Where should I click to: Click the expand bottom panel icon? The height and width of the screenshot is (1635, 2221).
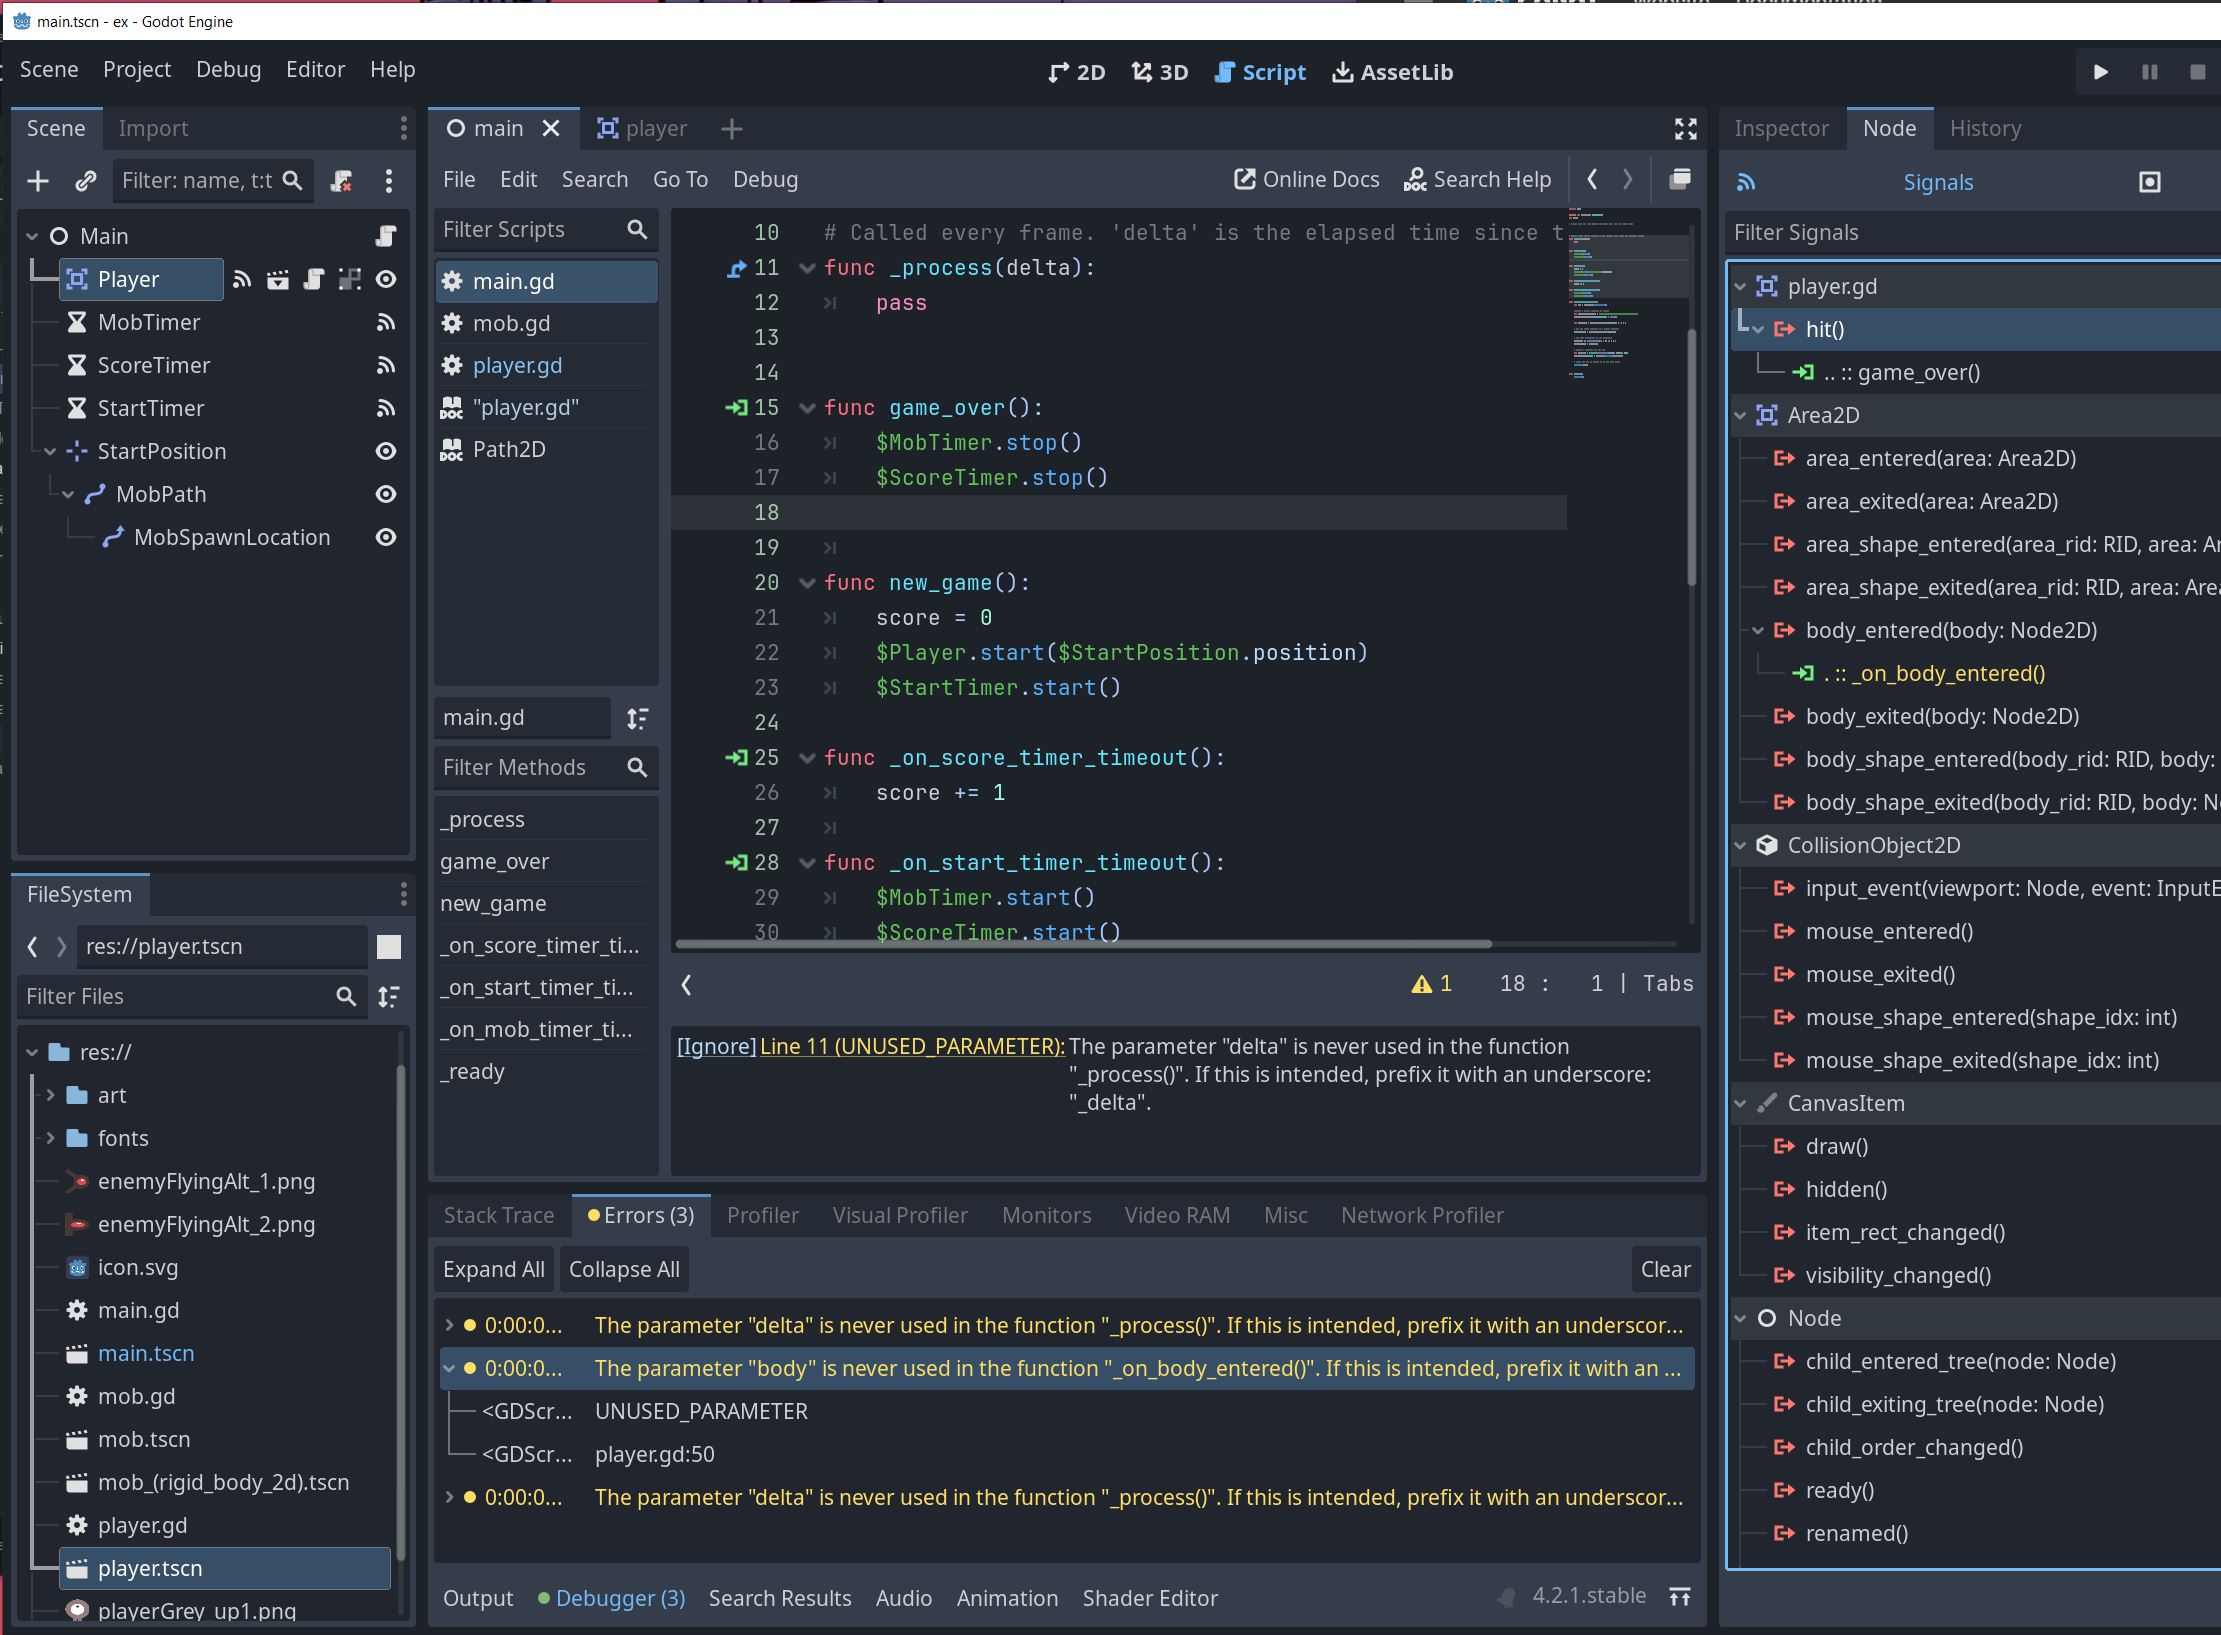coord(1680,1597)
